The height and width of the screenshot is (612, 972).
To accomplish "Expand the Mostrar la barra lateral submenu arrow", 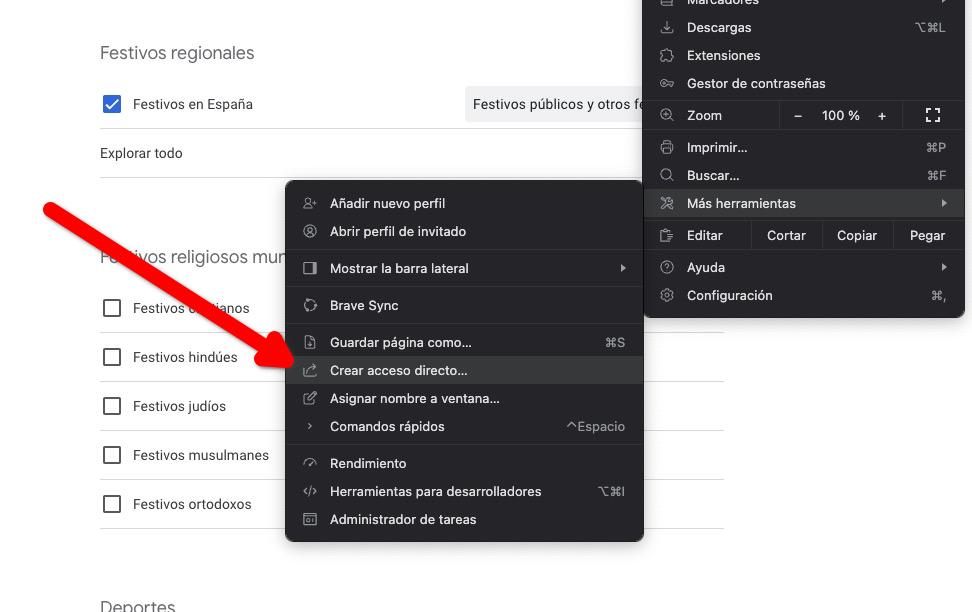I will pyautogui.click(x=623, y=268).
